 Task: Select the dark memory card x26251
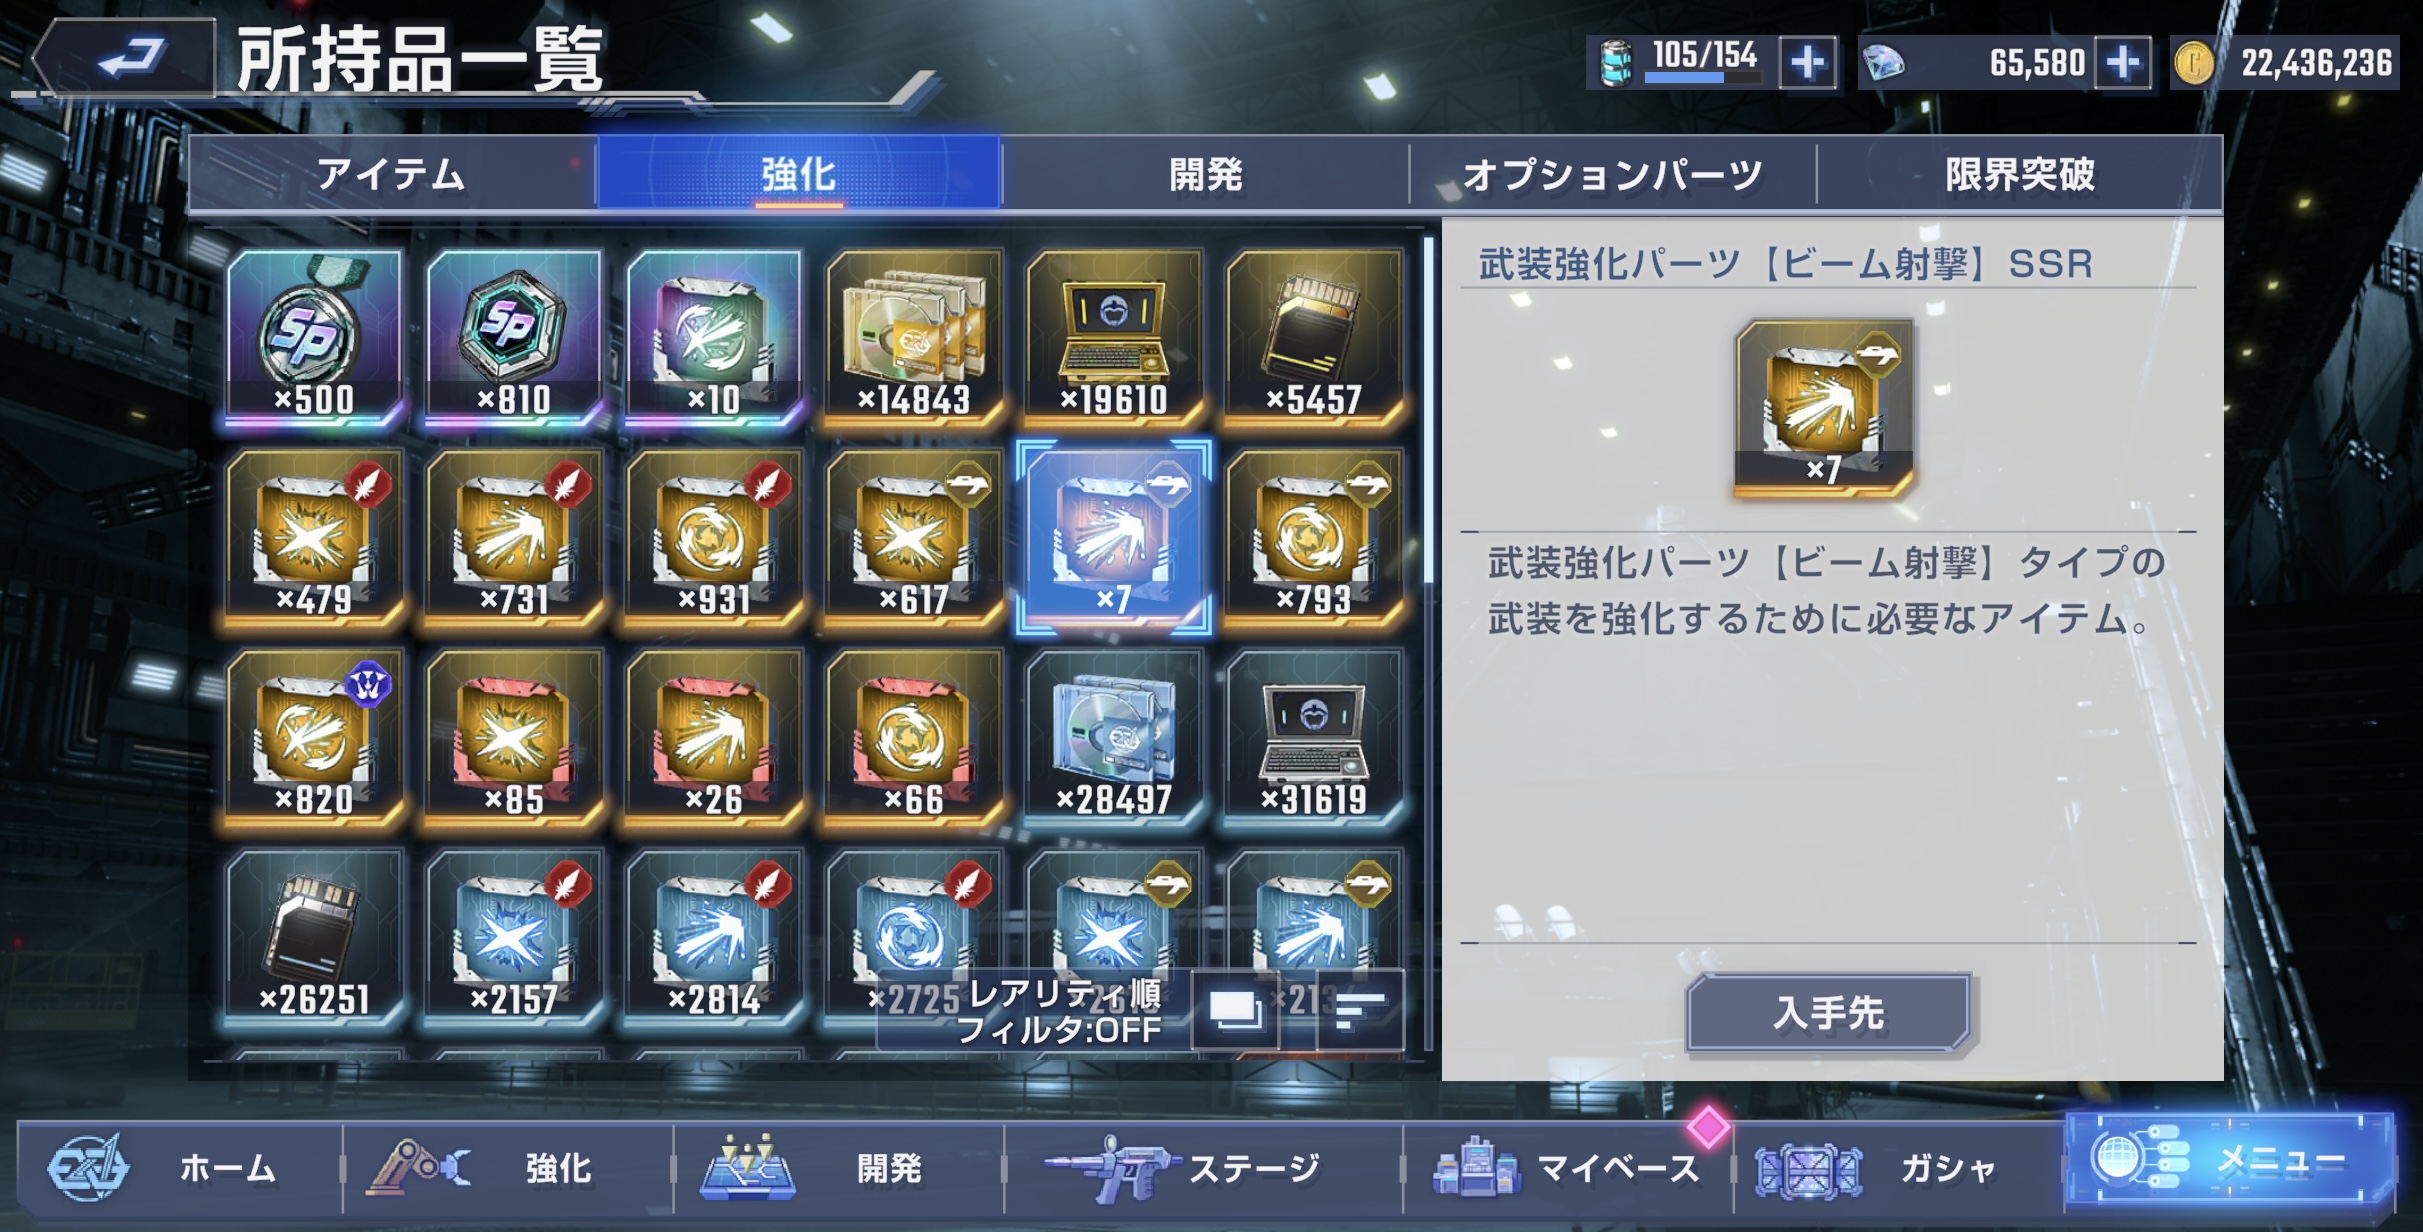click(314, 937)
